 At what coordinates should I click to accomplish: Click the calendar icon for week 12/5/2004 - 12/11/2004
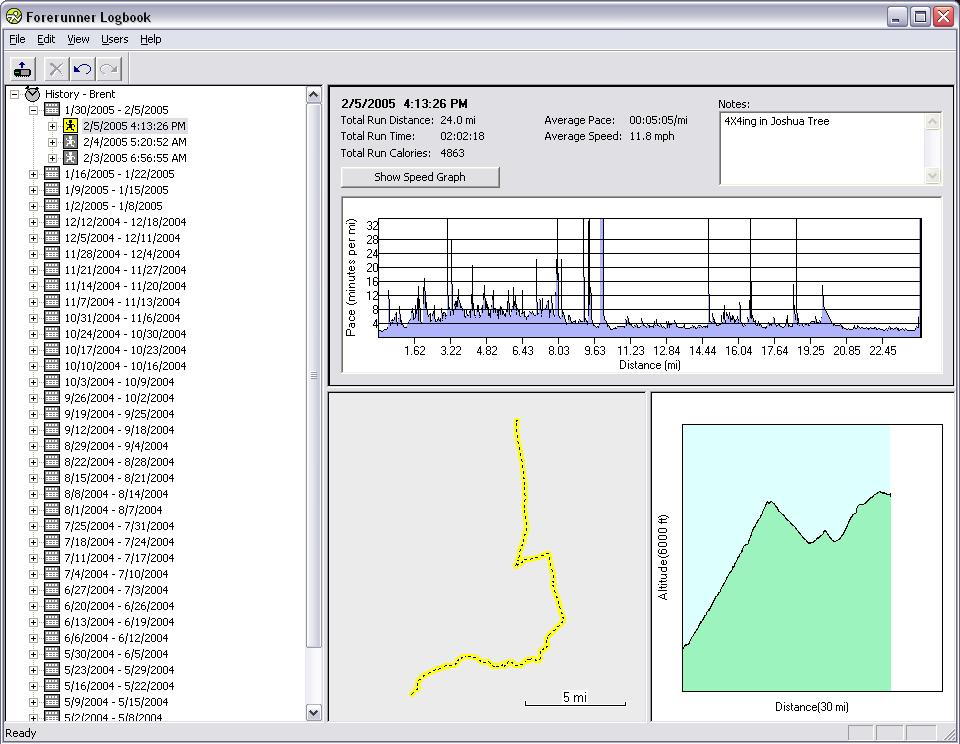(x=52, y=237)
